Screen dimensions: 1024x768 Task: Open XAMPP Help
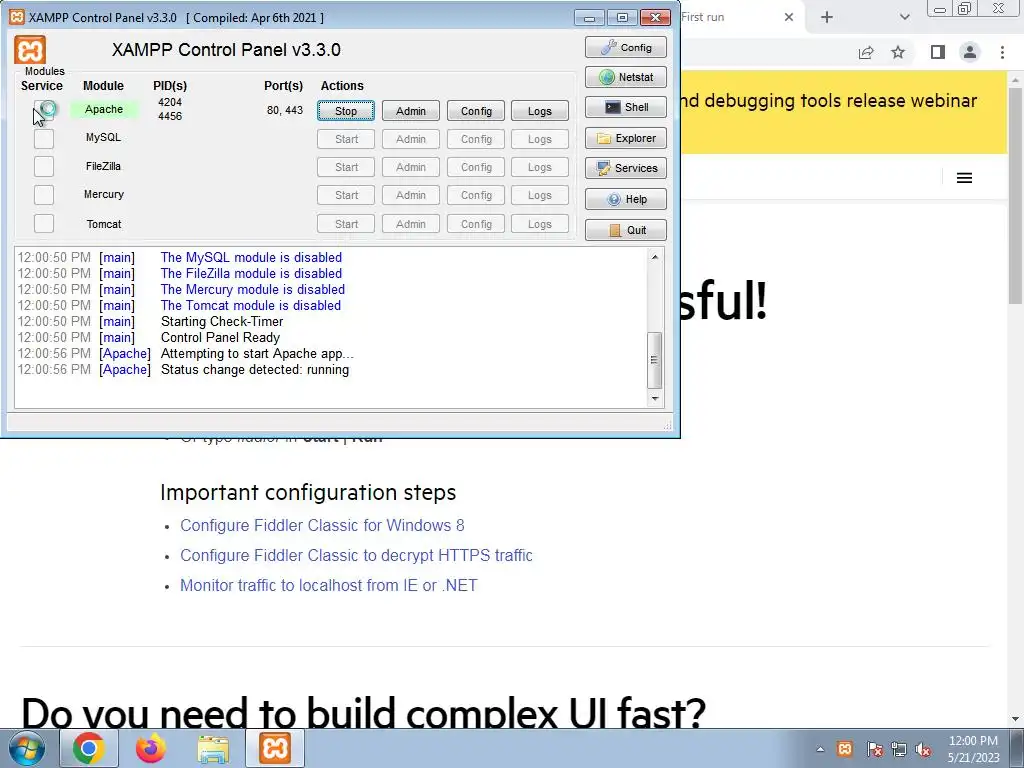[x=626, y=199]
